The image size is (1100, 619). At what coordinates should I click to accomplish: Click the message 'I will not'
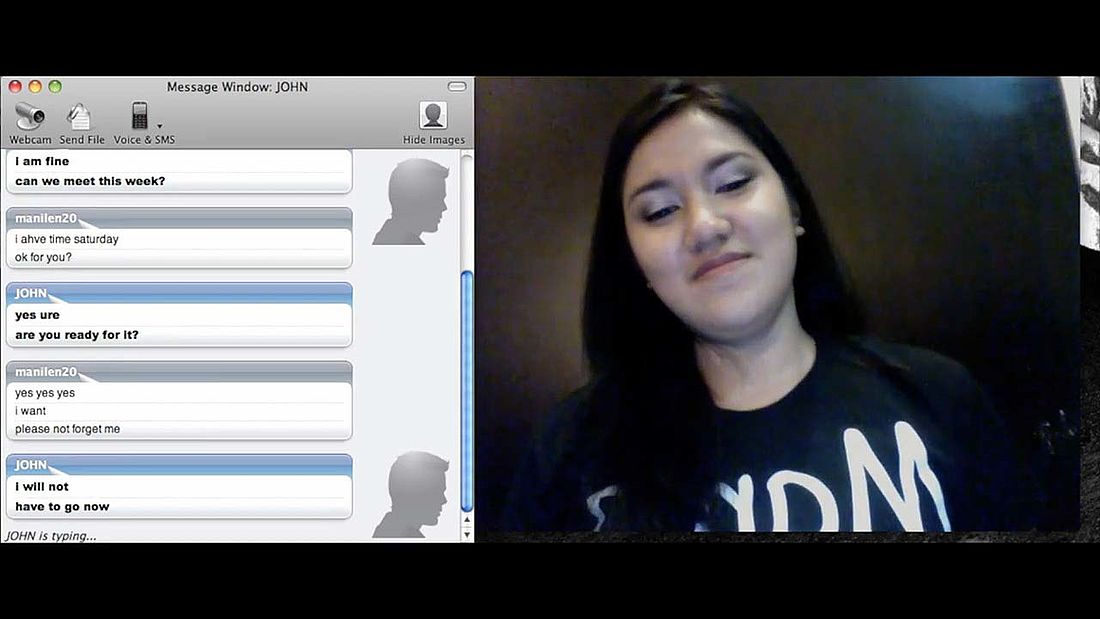click(x=41, y=486)
